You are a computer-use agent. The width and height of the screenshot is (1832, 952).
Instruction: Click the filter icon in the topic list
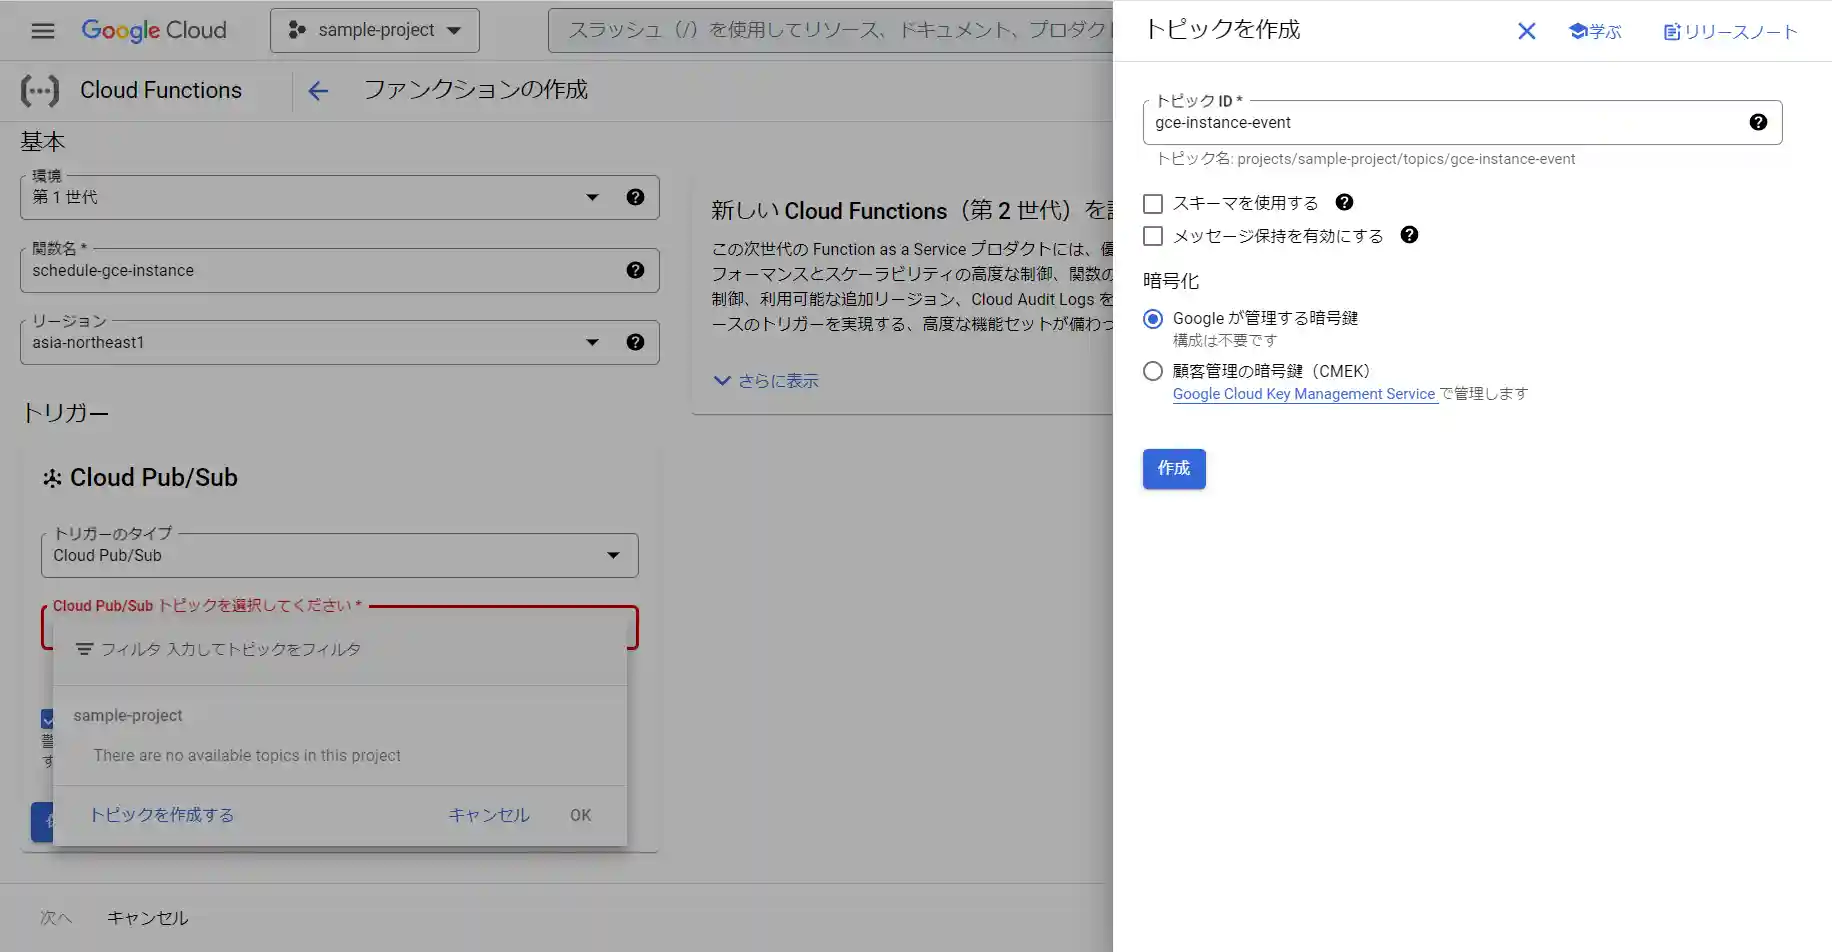coord(85,649)
